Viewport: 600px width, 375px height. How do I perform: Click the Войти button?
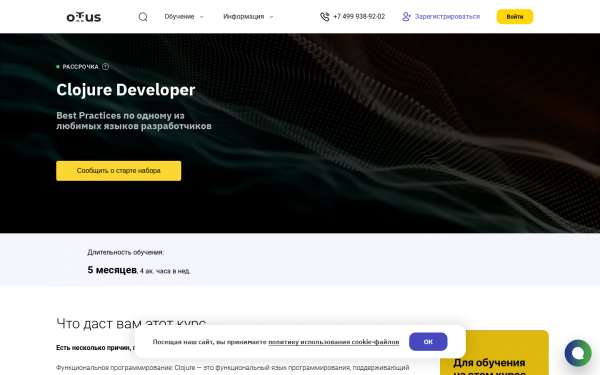coord(515,16)
